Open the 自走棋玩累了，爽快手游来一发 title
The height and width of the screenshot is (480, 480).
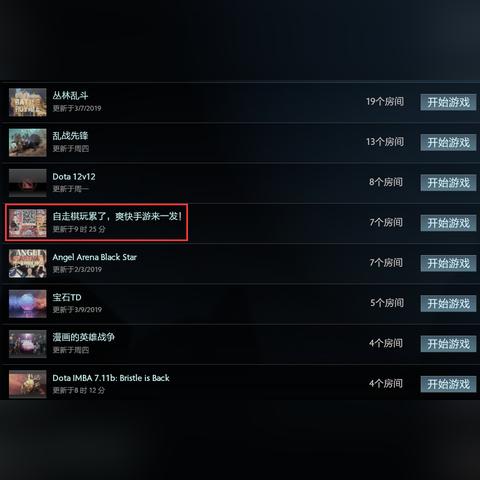117,217
